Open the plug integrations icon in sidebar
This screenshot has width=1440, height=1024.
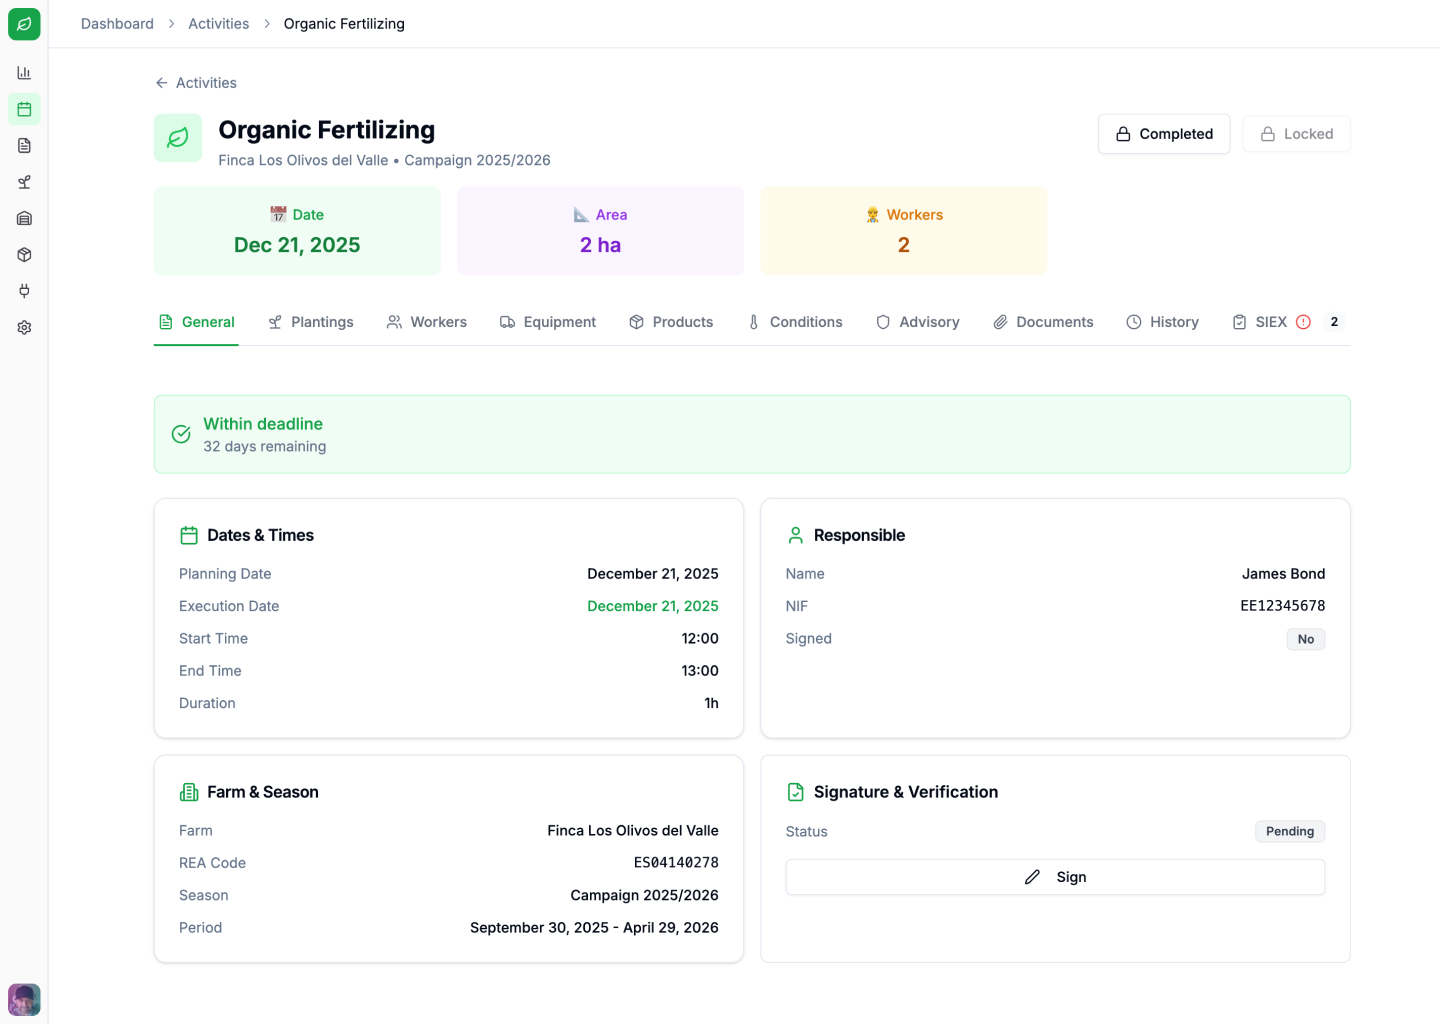pyautogui.click(x=24, y=290)
